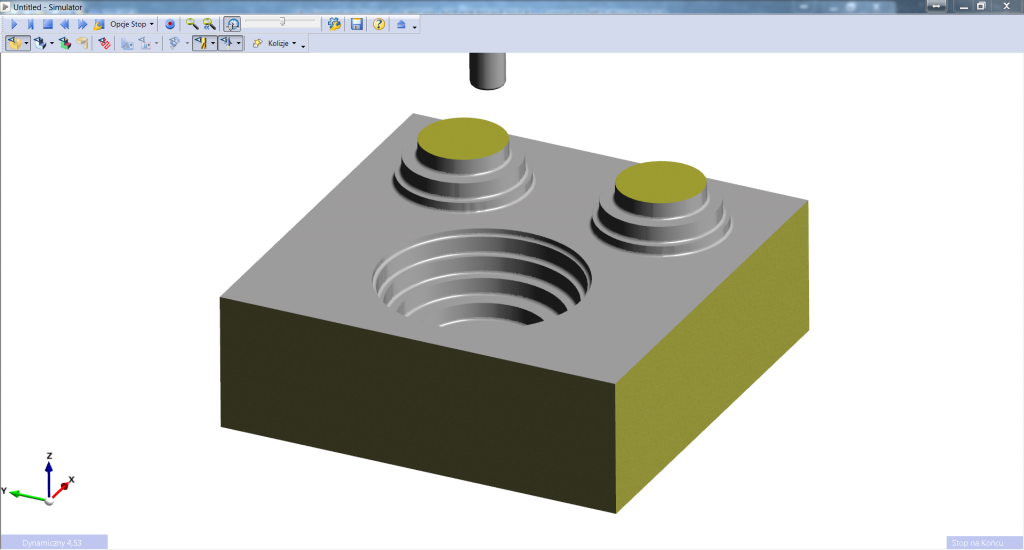Click the red toolpath display icon
The image size is (1024, 550).
pos(103,43)
